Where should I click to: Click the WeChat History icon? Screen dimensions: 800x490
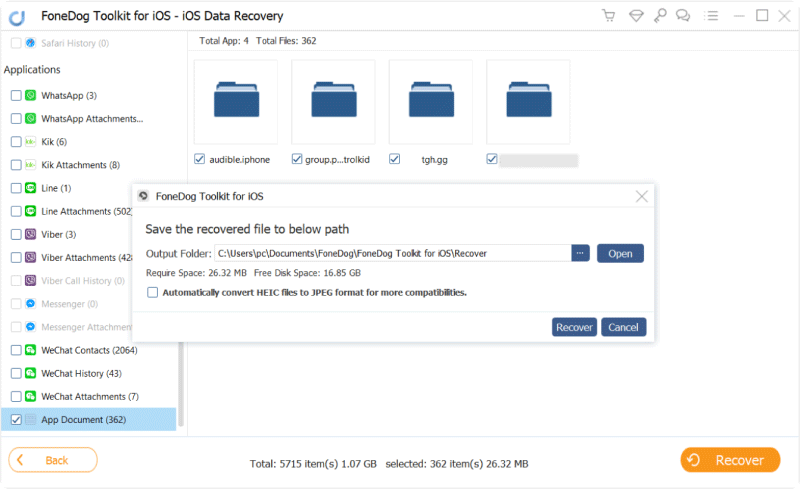[31, 373]
